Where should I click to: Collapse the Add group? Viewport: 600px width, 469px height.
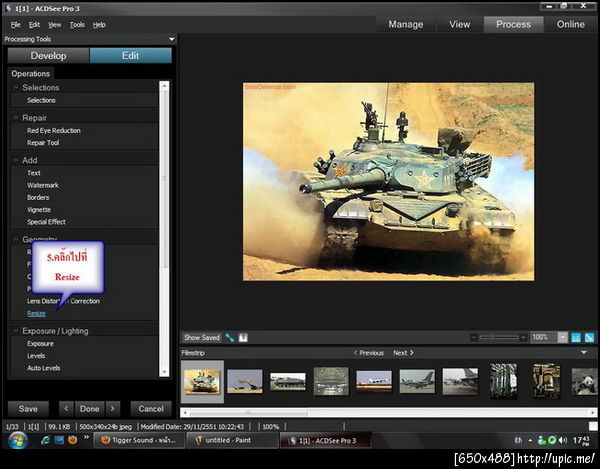click(x=16, y=160)
